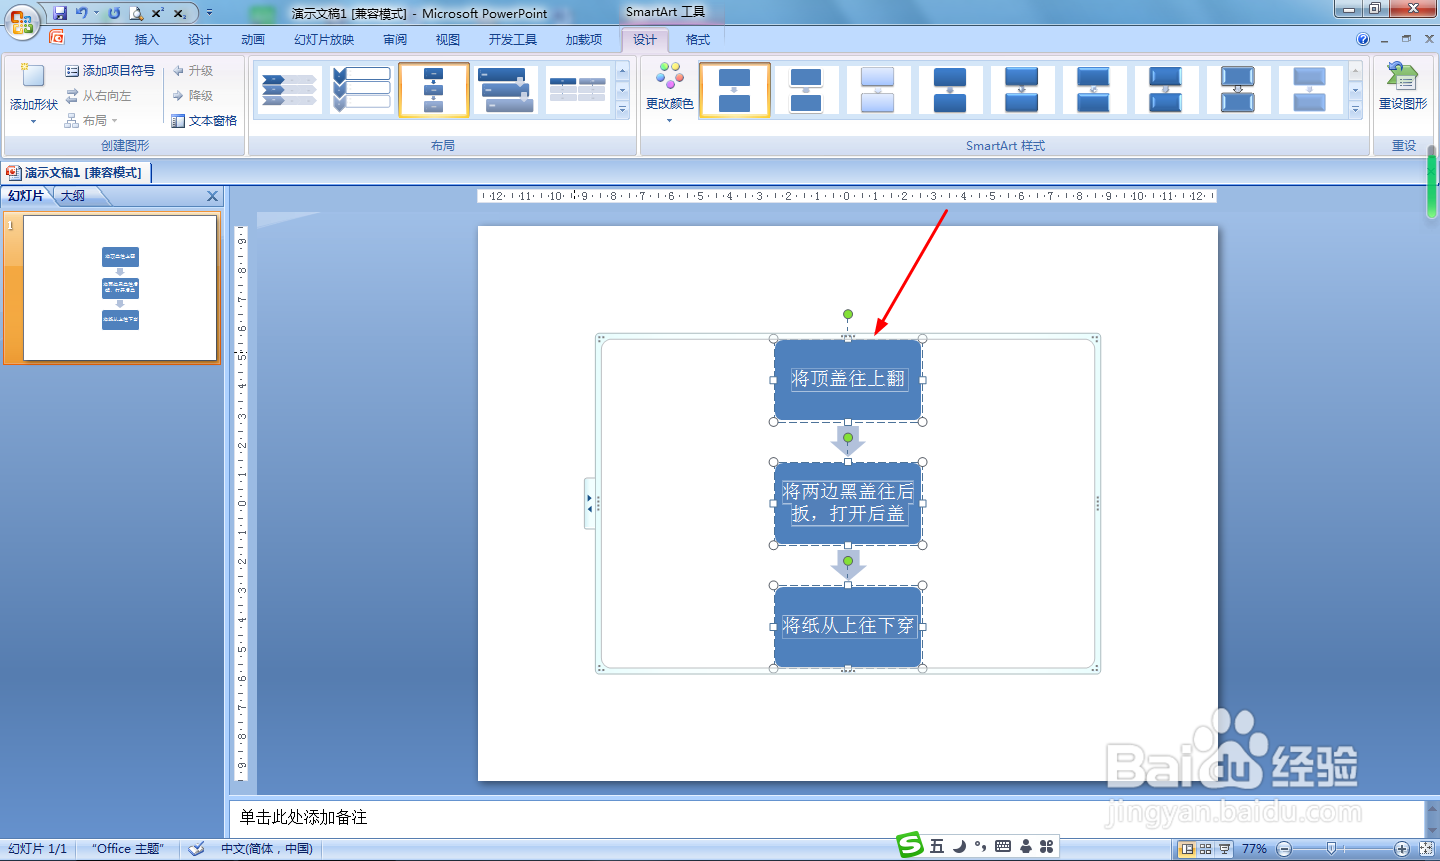1440x861 pixels.
Task: Open print preview from the quick toolbar
Action: pyautogui.click(x=136, y=13)
